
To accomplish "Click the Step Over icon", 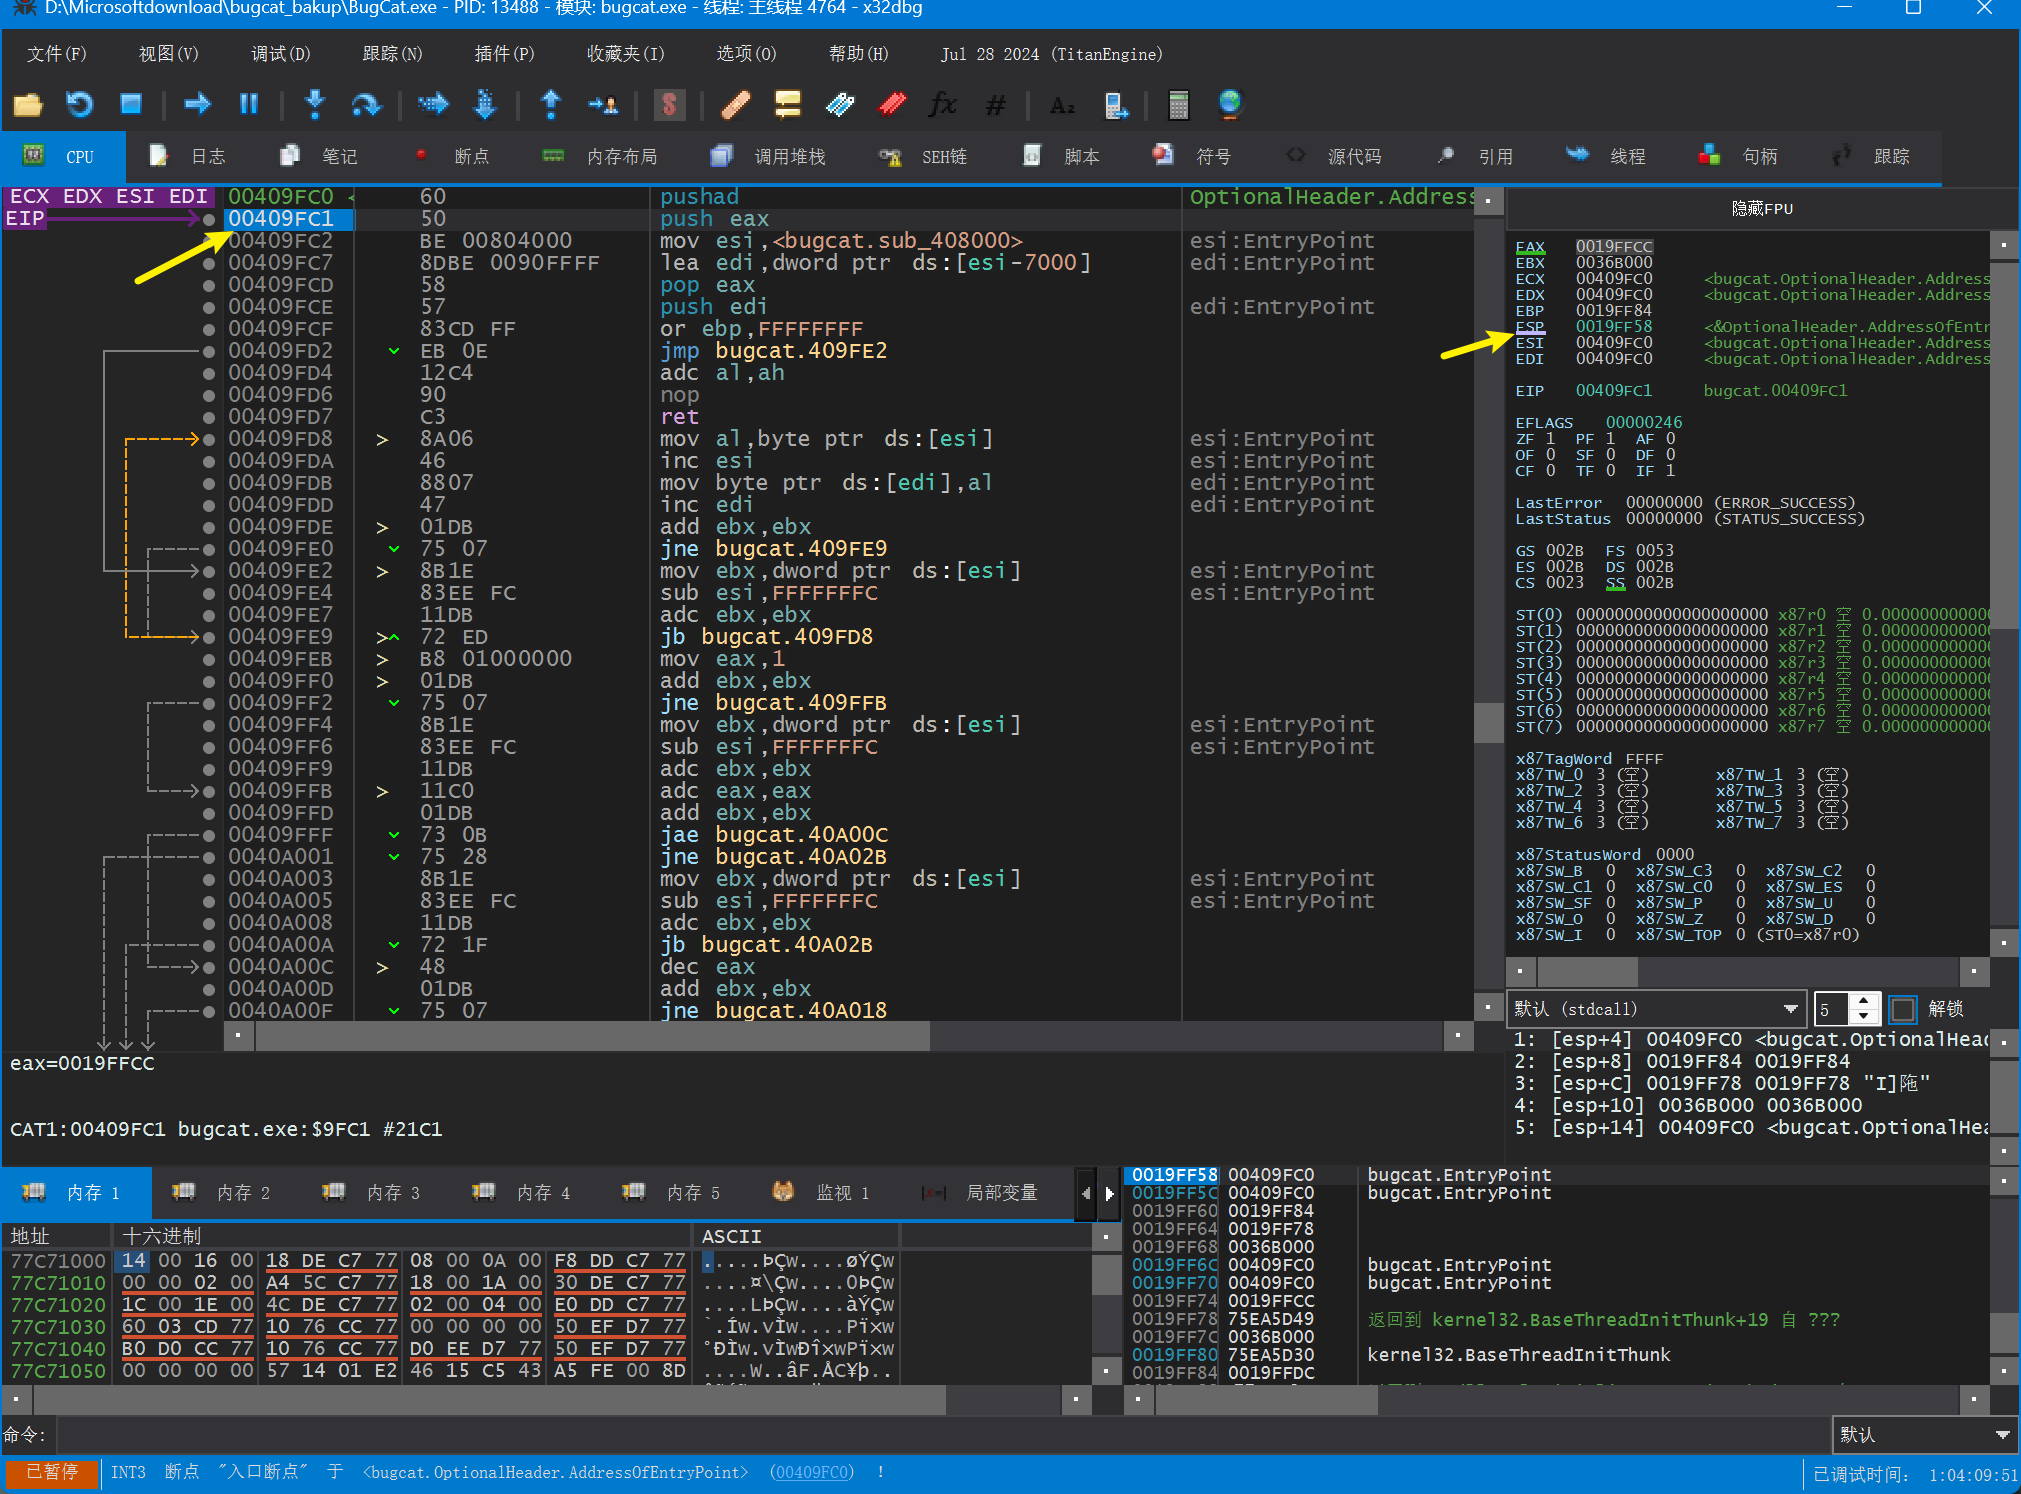I will 366,104.
